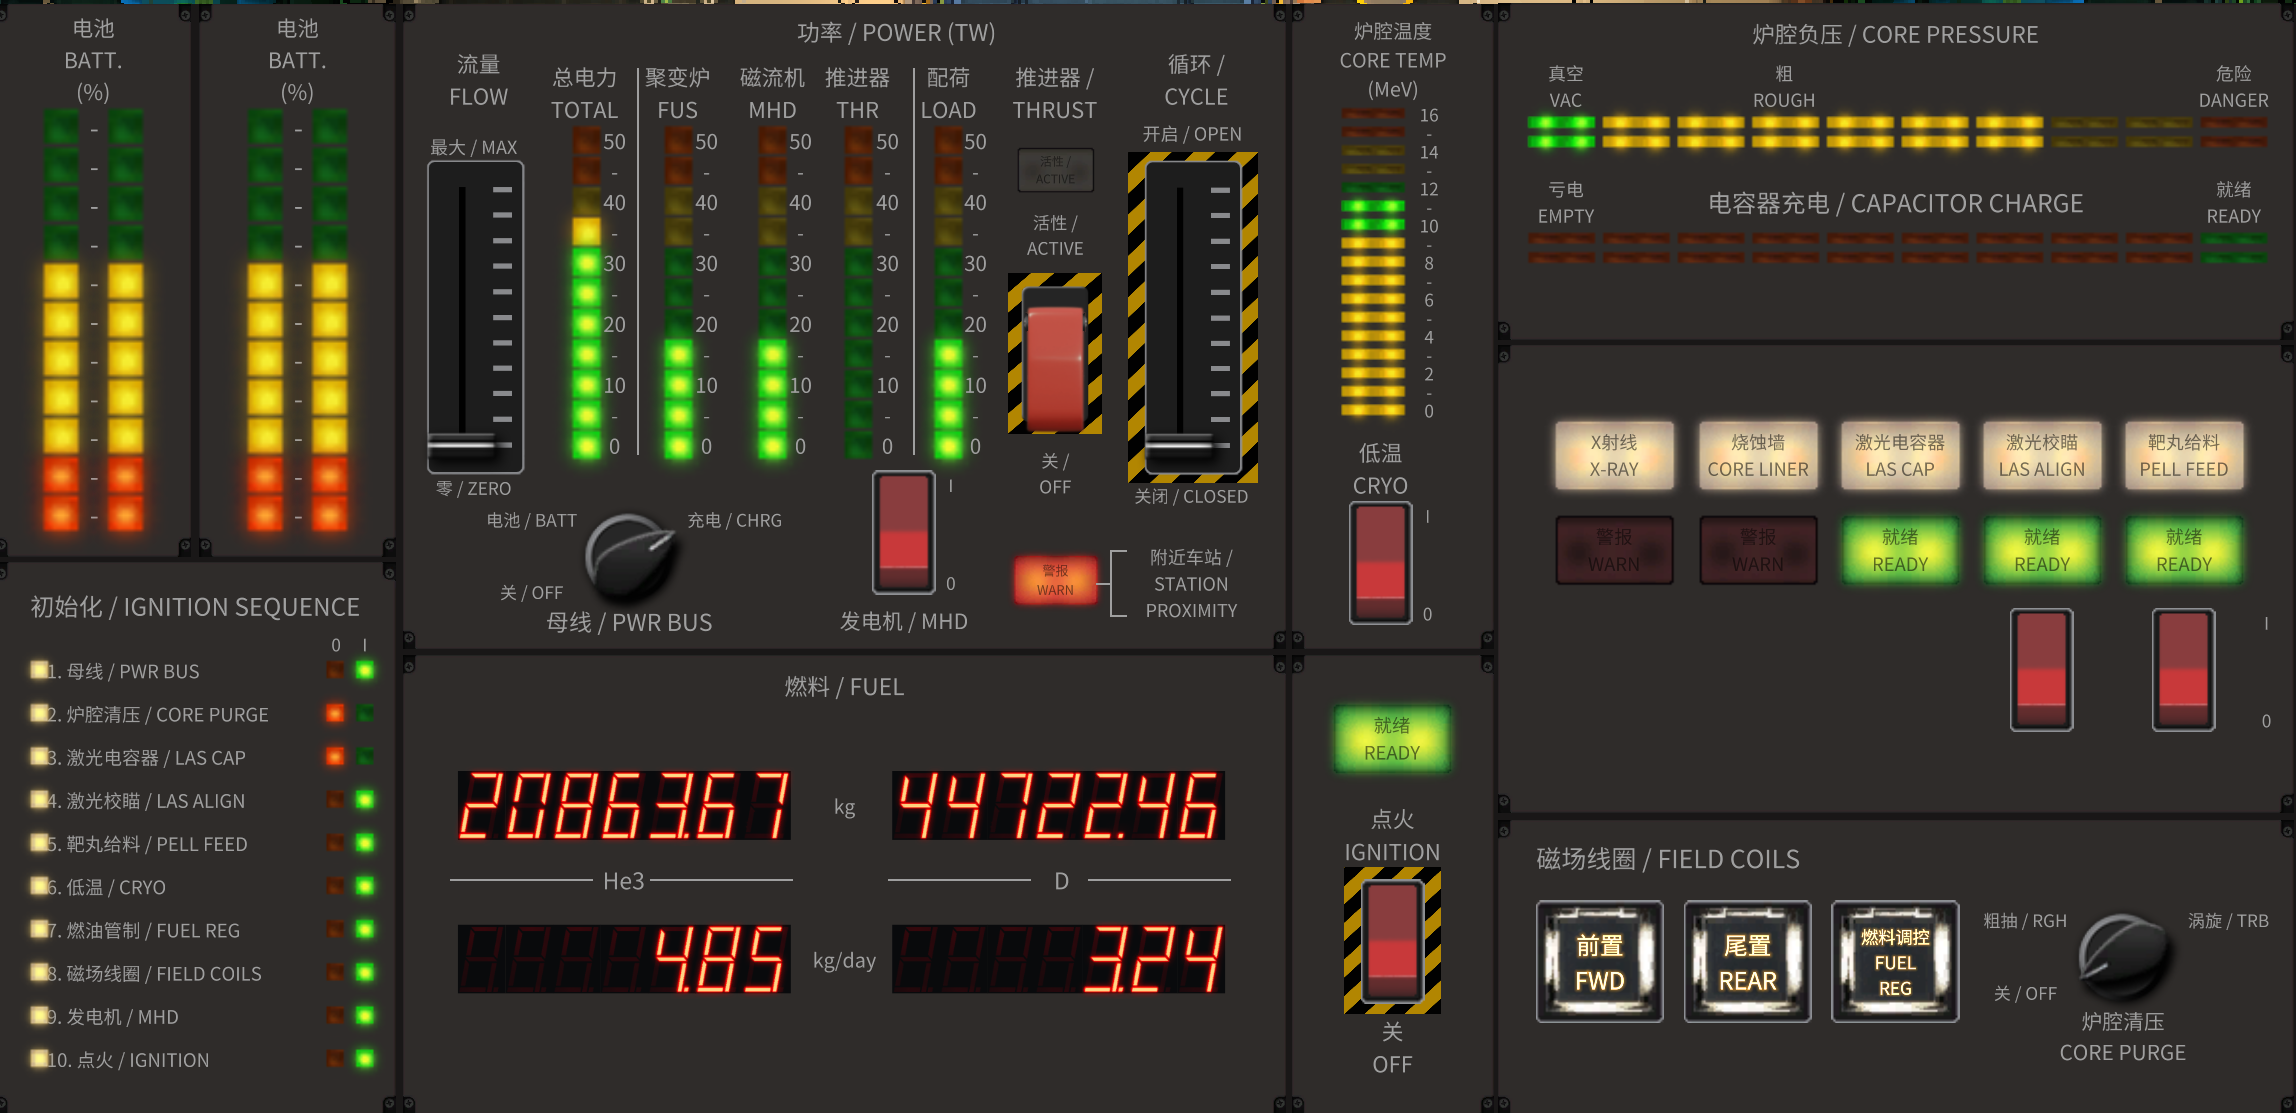Screen dimensions: 2296x1113
Task: Click the WARN light under CORE LINER
Action: pyautogui.click(x=1758, y=550)
